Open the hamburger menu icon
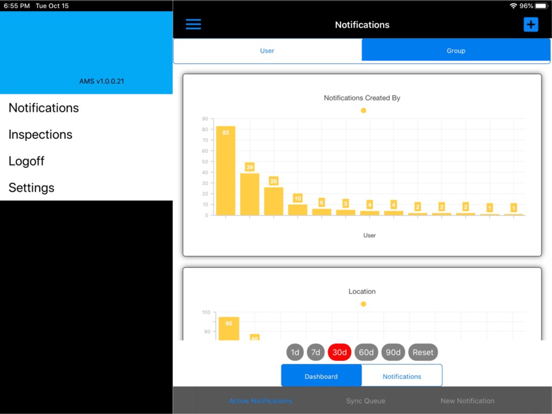This screenshot has height=414, width=552. pyautogui.click(x=193, y=24)
